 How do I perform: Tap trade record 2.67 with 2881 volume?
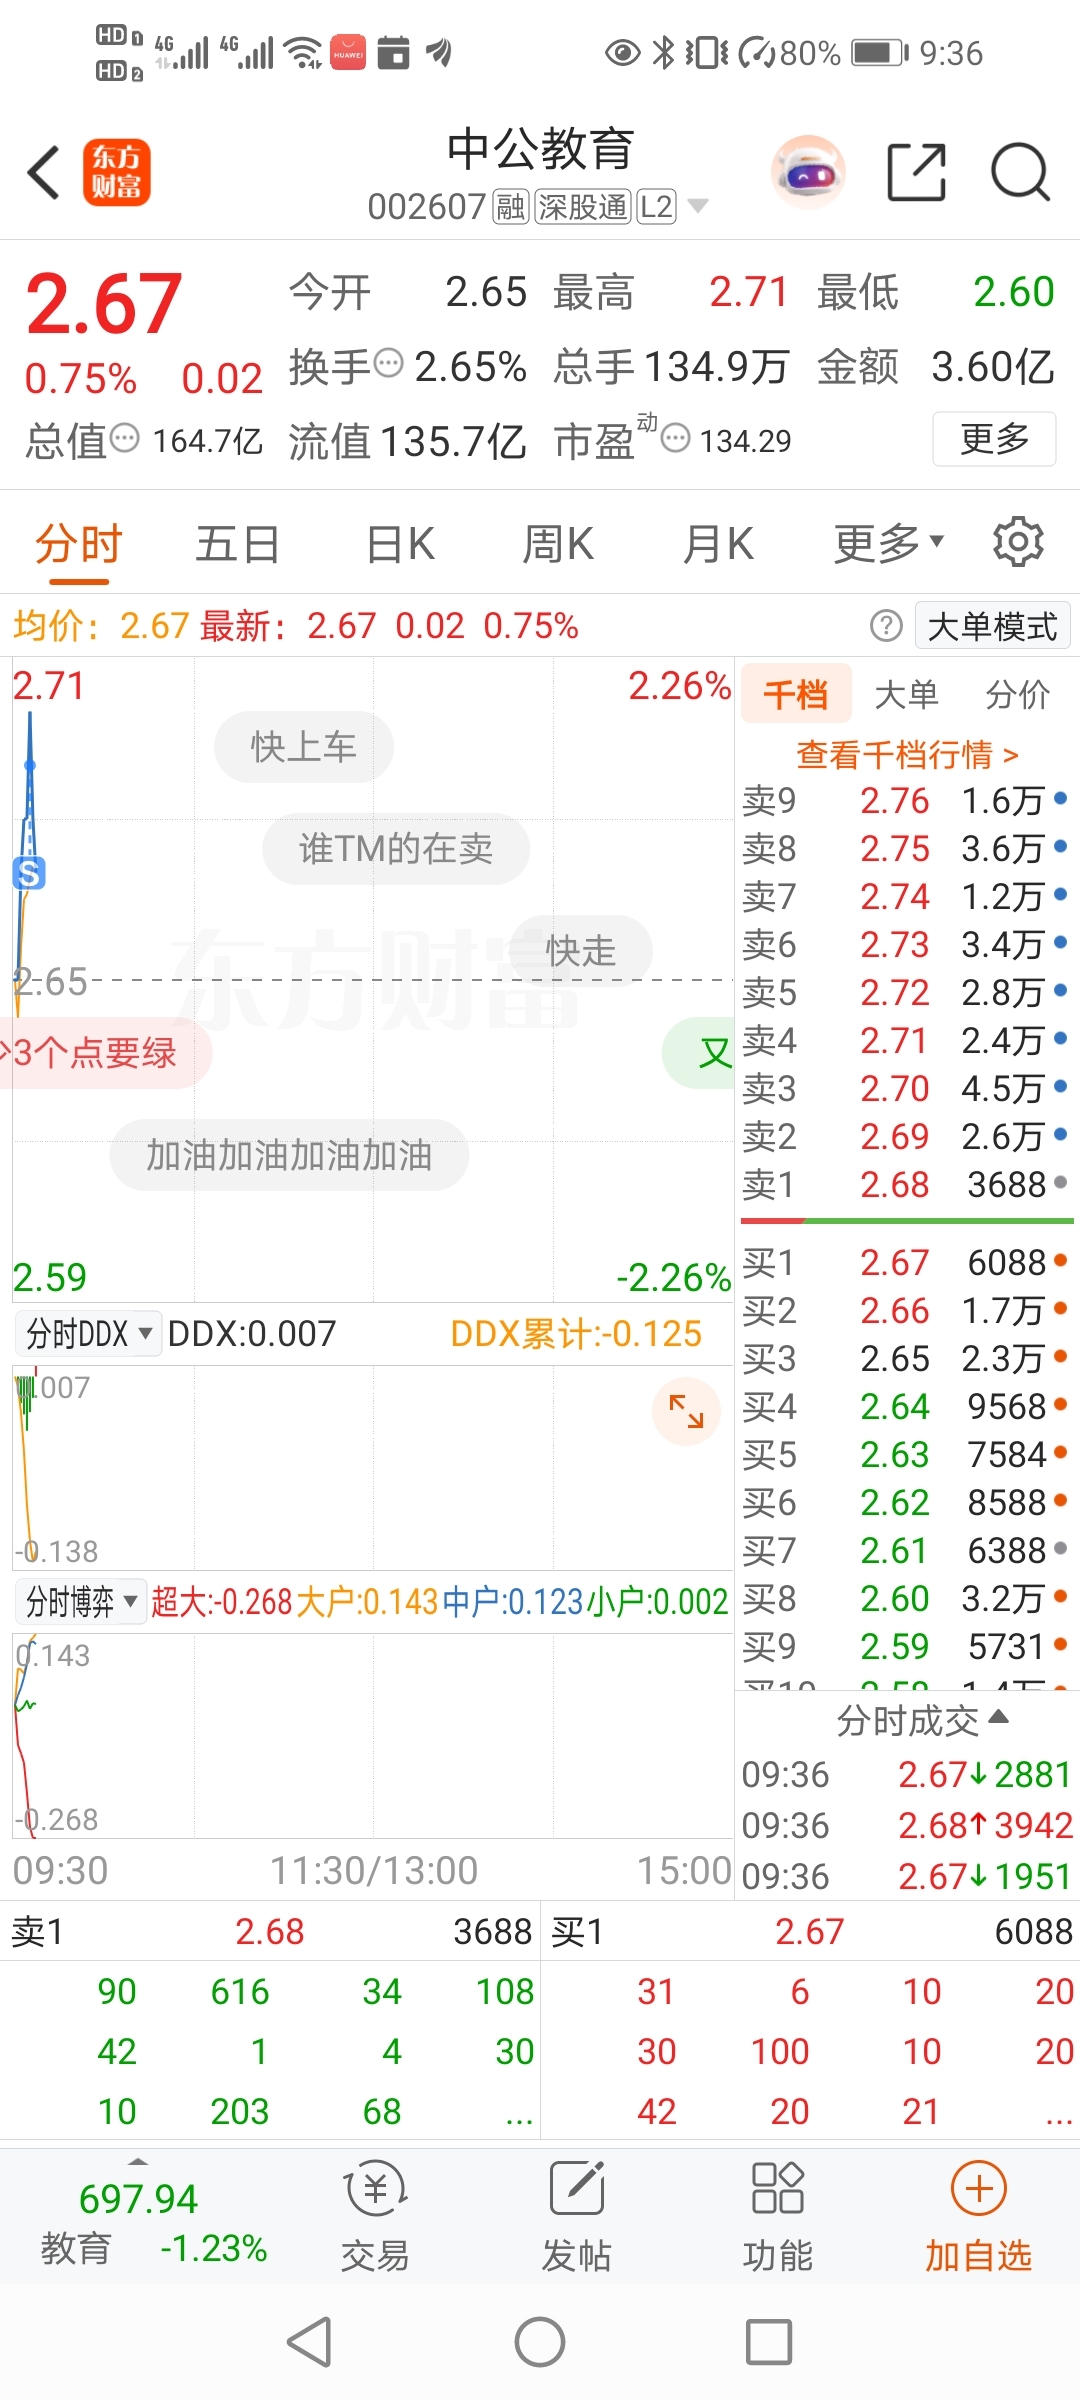click(x=907, y=1774)
